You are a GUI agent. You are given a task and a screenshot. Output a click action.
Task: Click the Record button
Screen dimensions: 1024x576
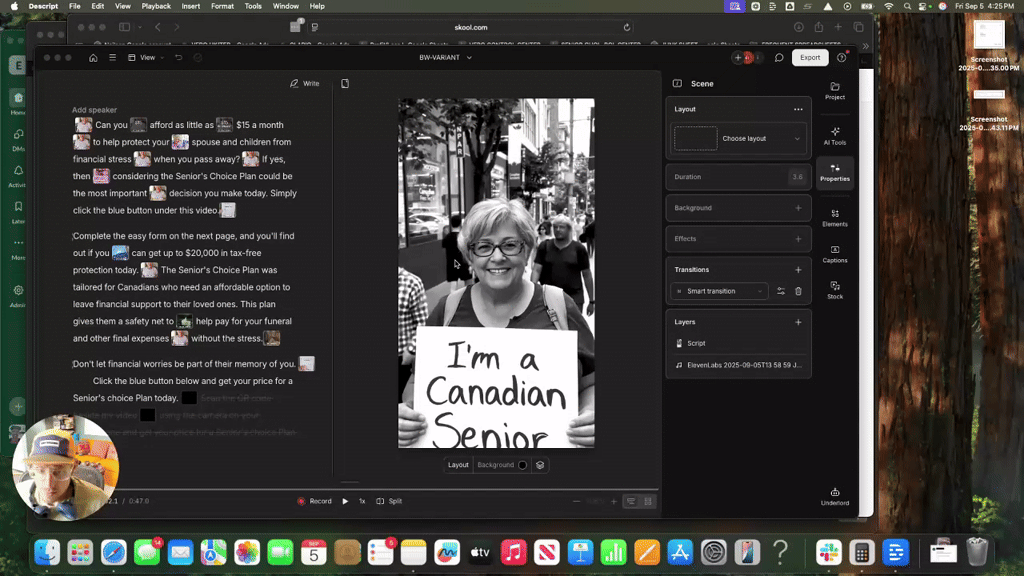point(314,502)
